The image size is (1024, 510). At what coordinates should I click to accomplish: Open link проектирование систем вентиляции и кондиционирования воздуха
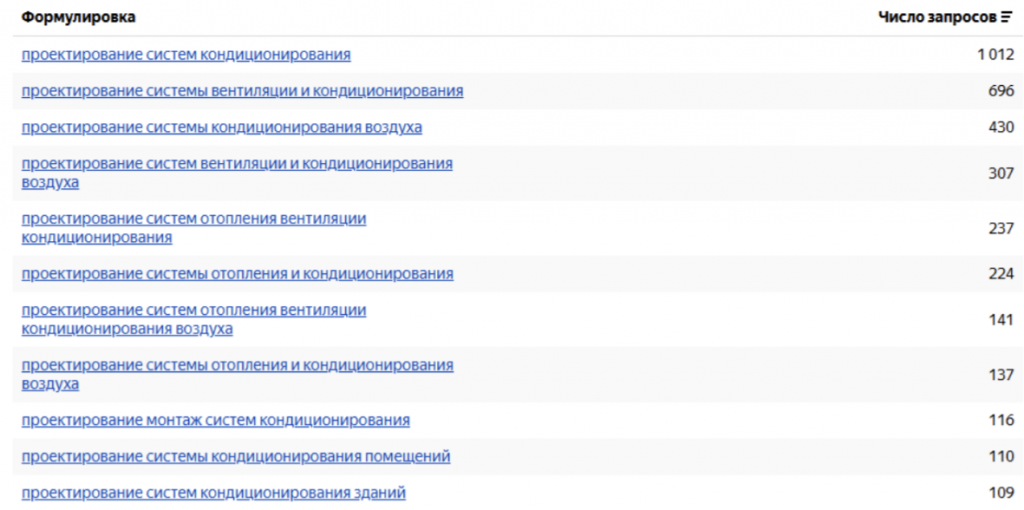pos(236,164)
